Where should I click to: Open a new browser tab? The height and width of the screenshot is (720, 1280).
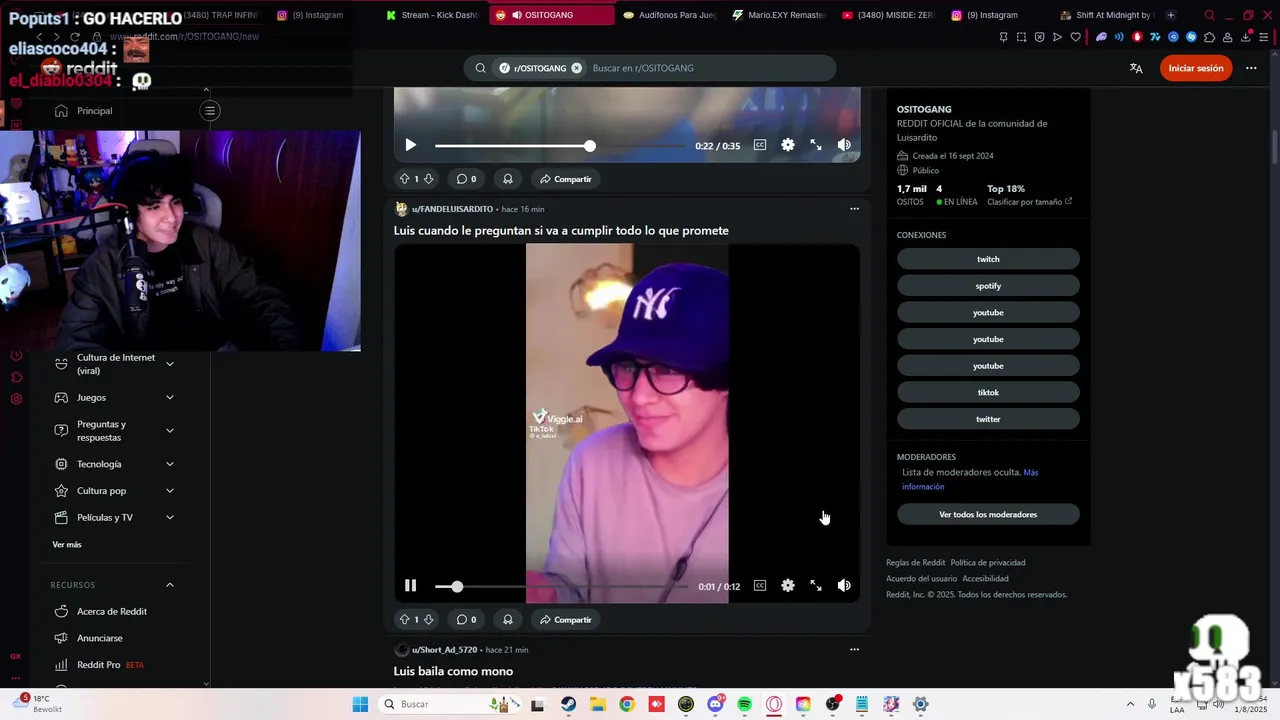[1171, 15]
